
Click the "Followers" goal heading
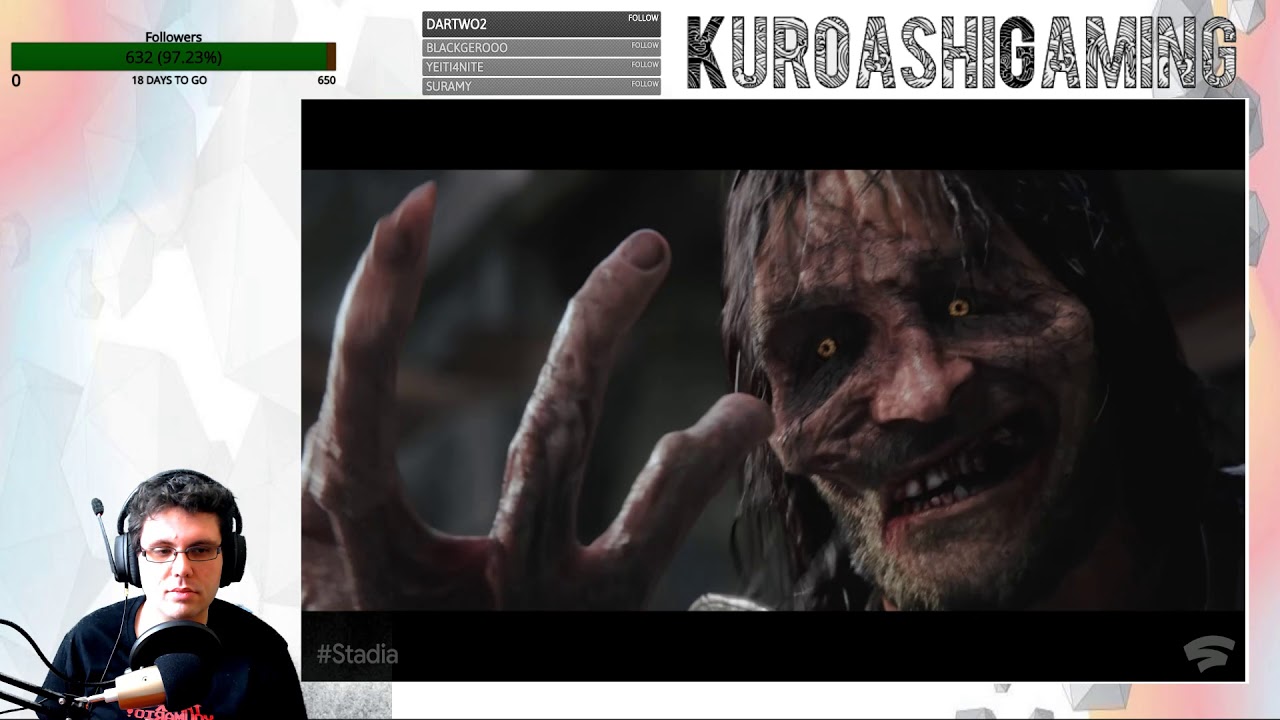173,37
